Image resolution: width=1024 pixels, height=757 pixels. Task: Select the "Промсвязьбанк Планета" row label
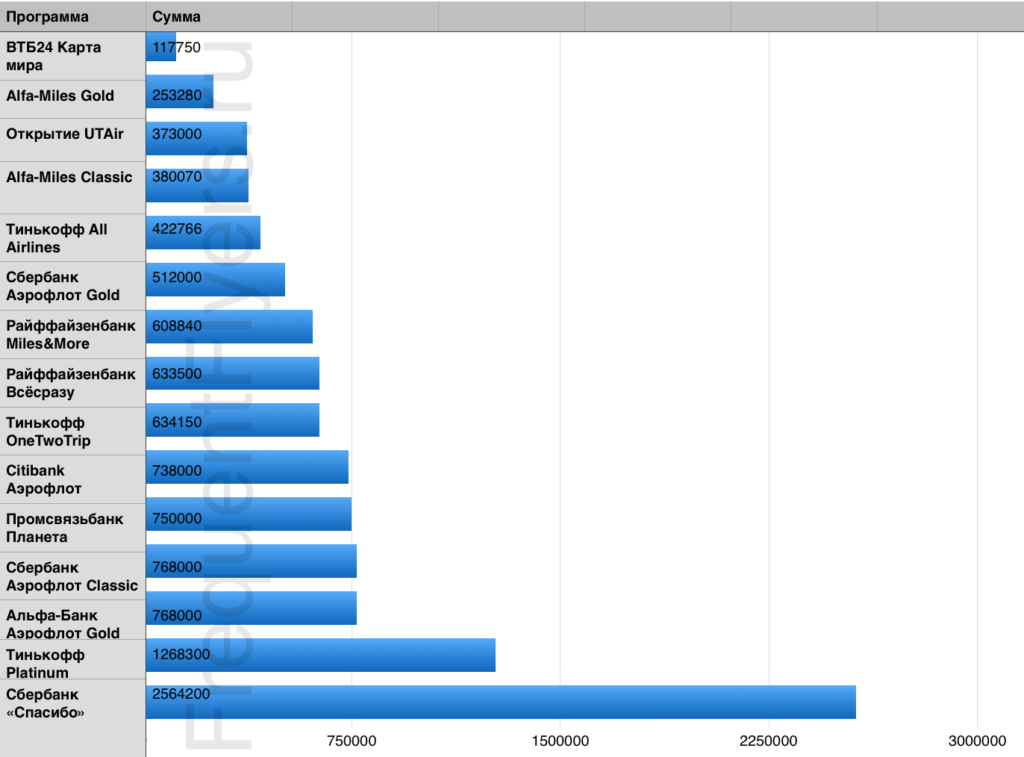click(x=65, y=528)
